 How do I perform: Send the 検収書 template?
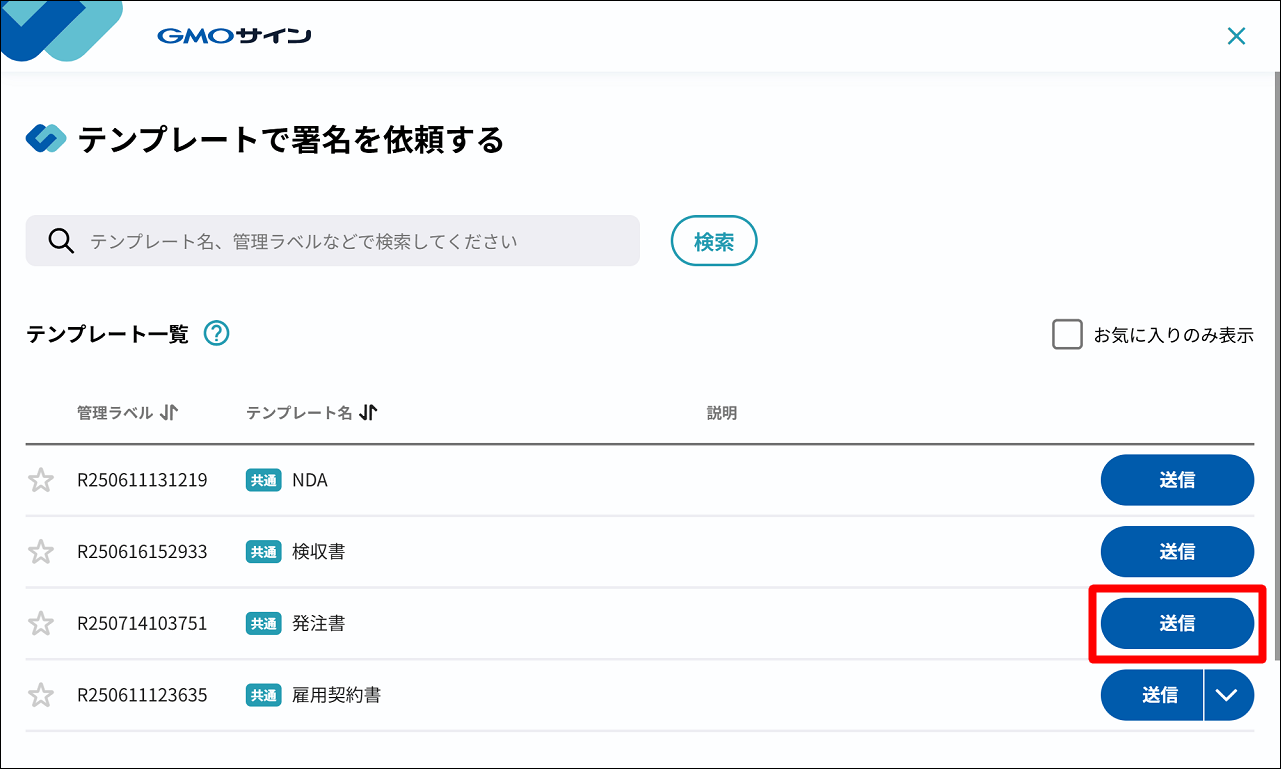point(1177,552)
